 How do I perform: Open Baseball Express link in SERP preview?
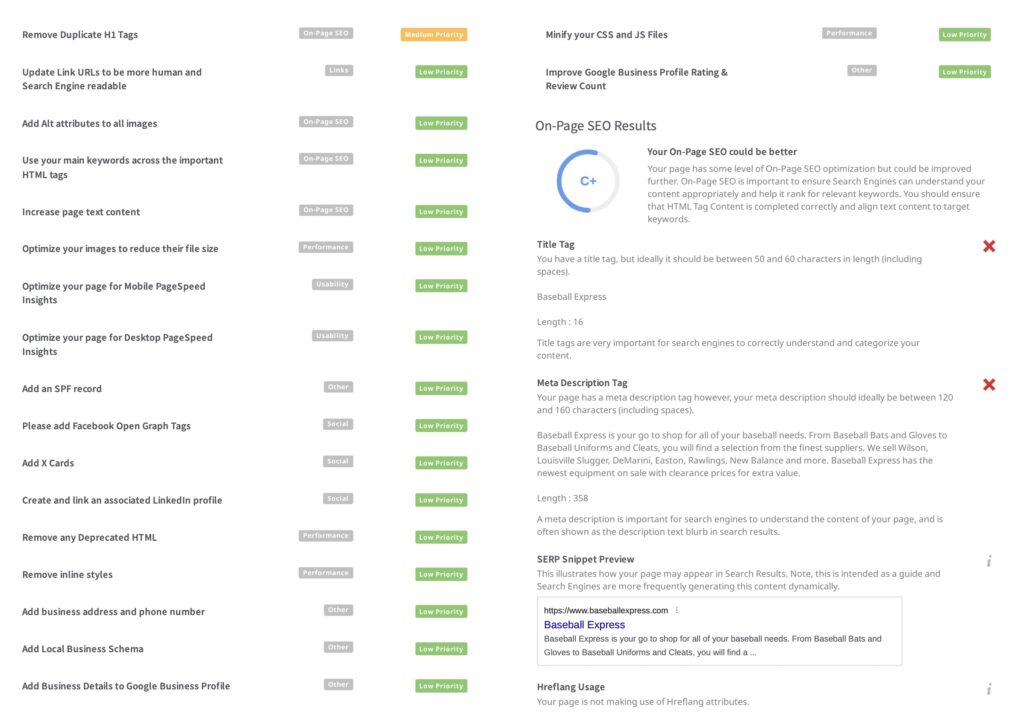[584, 625]
